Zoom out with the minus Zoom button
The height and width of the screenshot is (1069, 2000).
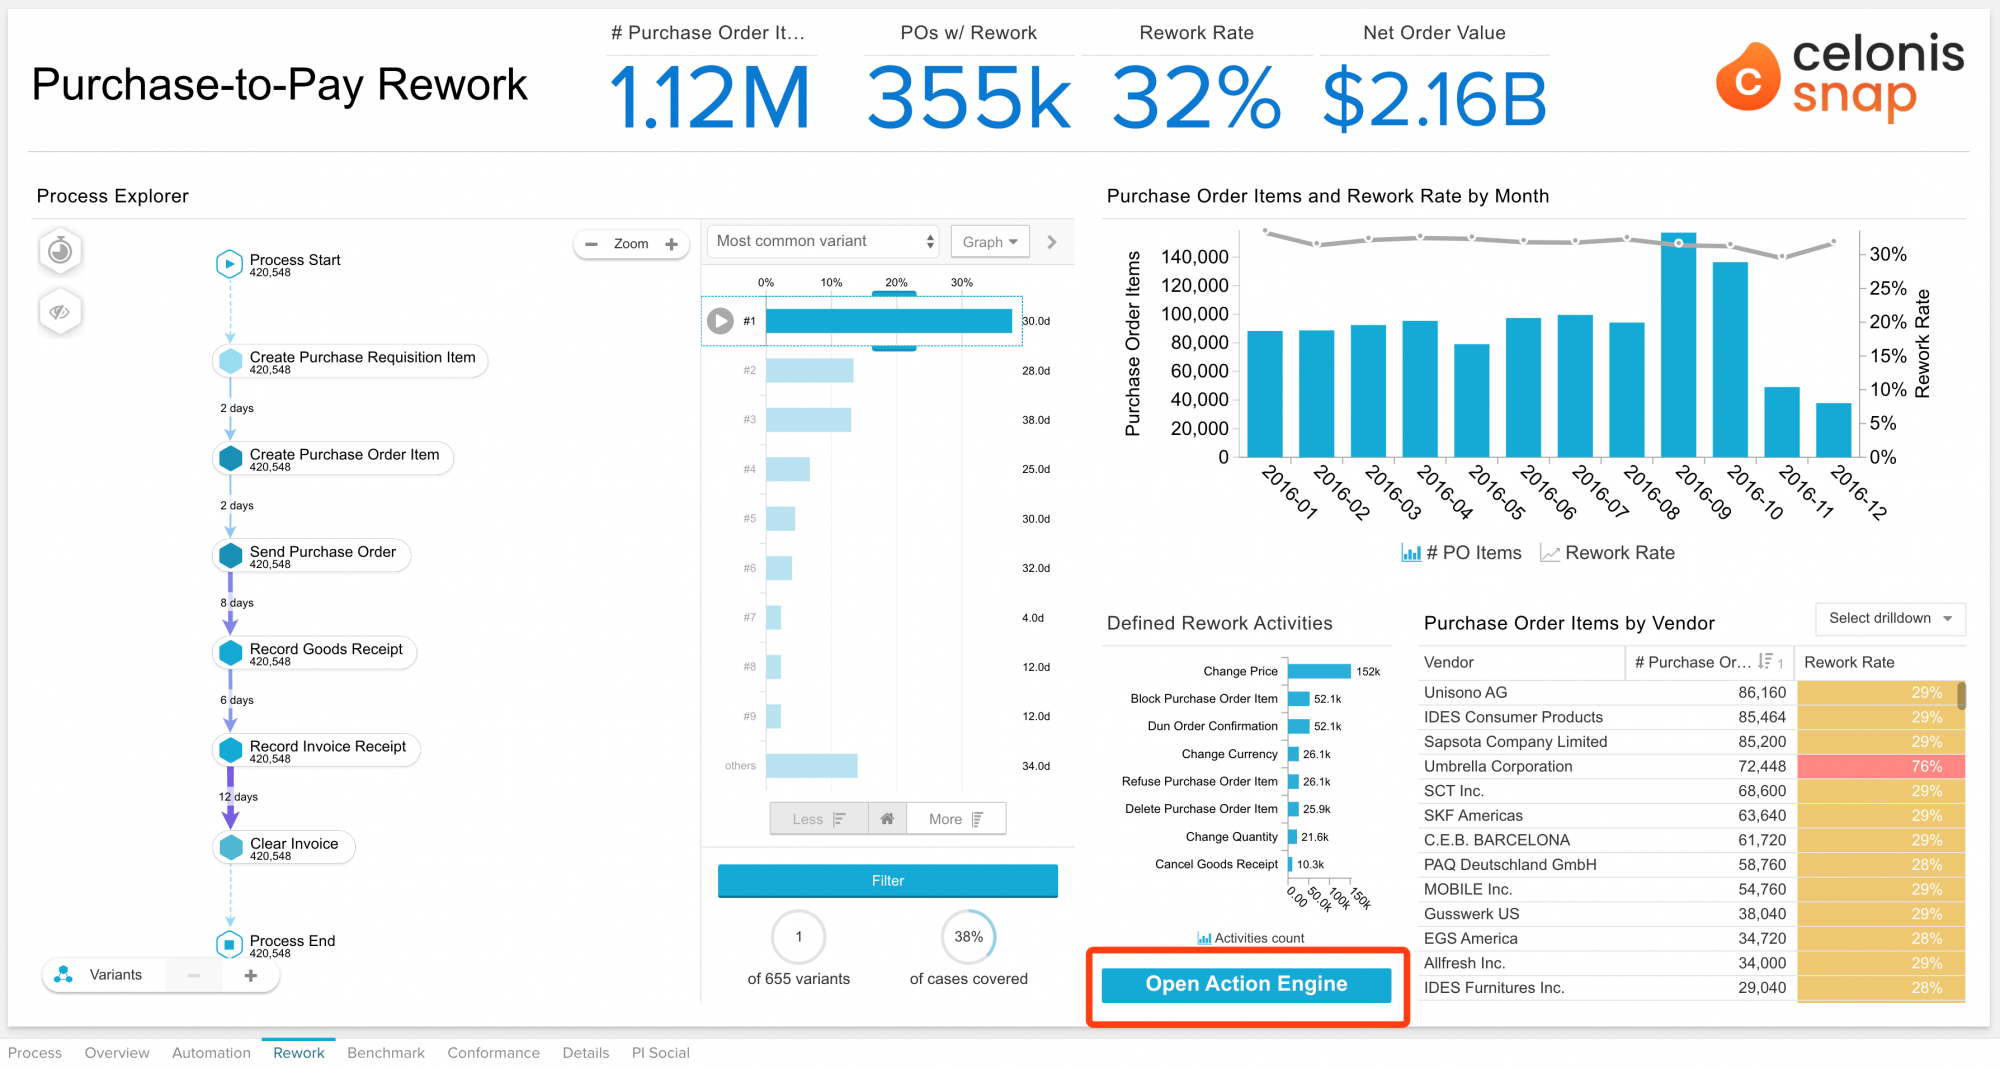(591, 244)
